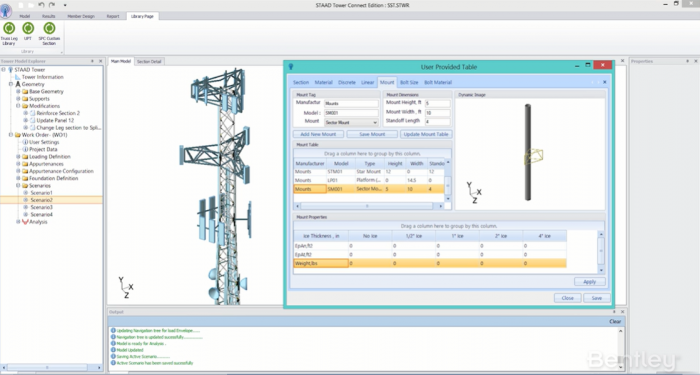
Task: Click the Mount Table horizontal scrollbar
Action: click(367, 206)
